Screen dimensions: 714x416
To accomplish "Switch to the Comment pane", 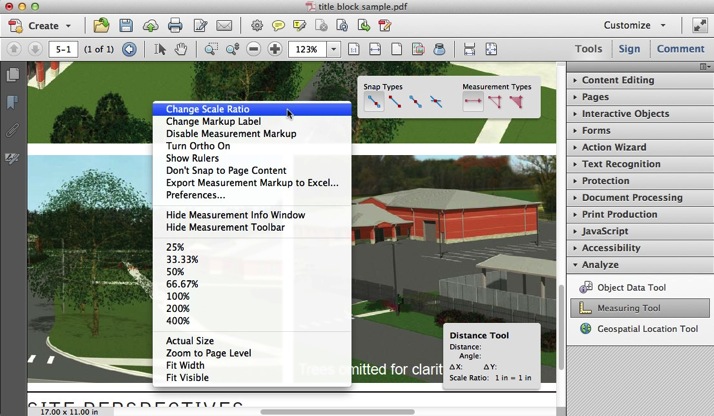I will point(680,48).
